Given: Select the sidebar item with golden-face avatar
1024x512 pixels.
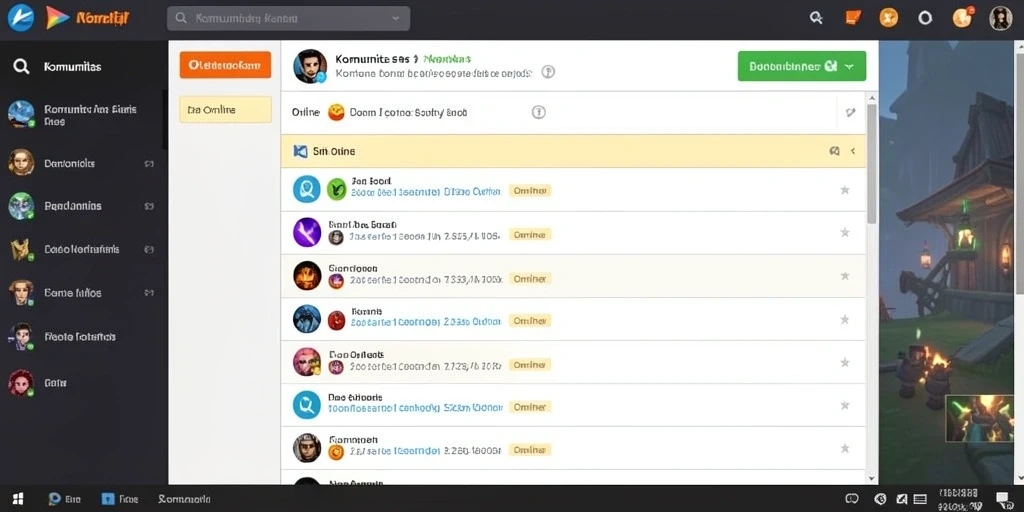Looking at the screenshot, I should pyautogui.click(x=84, y=163).
